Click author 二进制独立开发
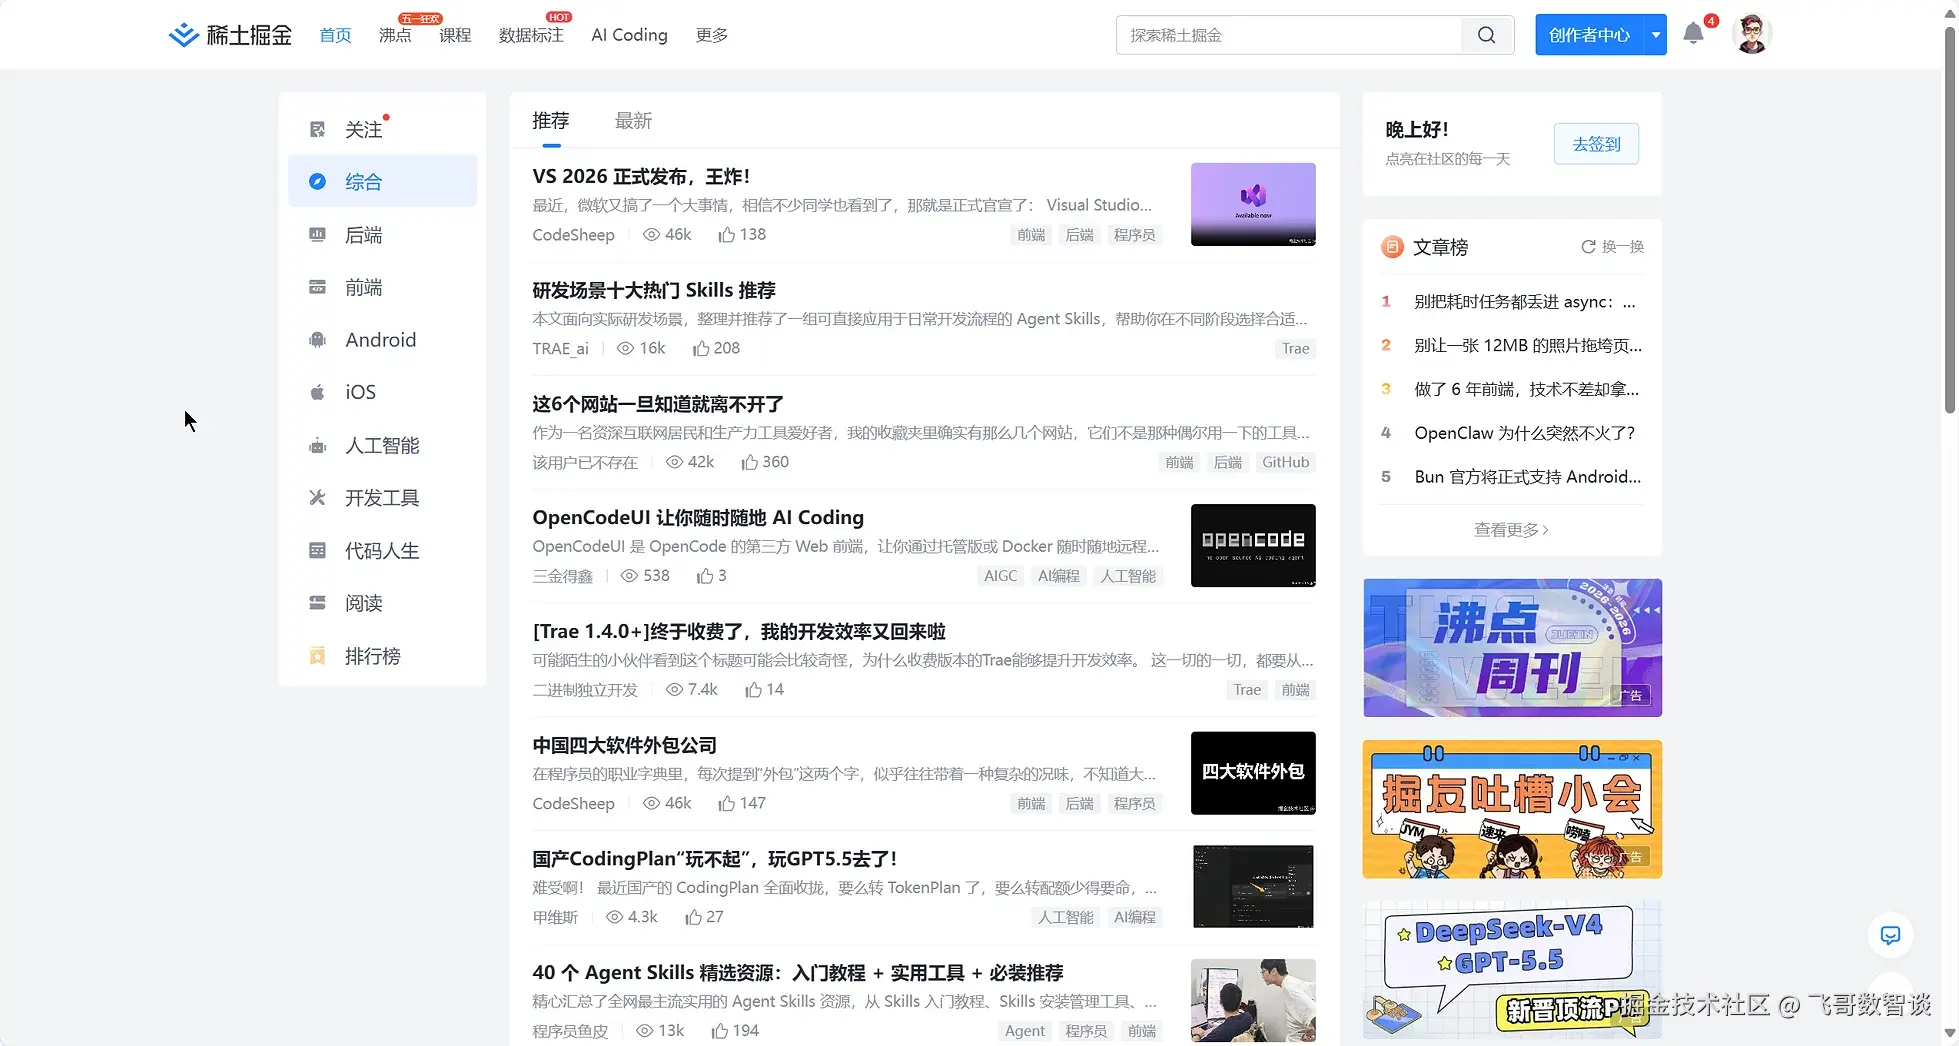The height and width of the screenshot is (1046, 1959). tap(585, 690)
